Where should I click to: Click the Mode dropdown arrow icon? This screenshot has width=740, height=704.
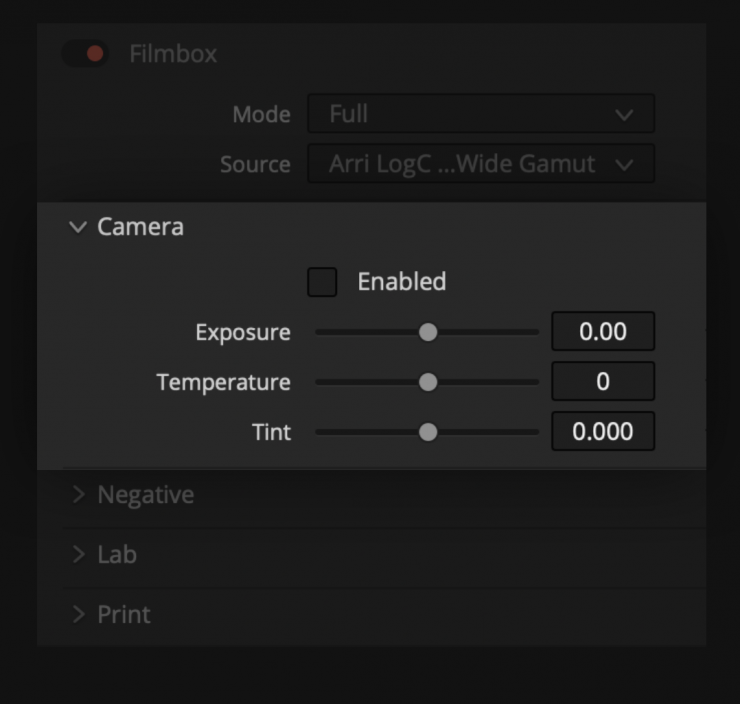pos(625,115)
